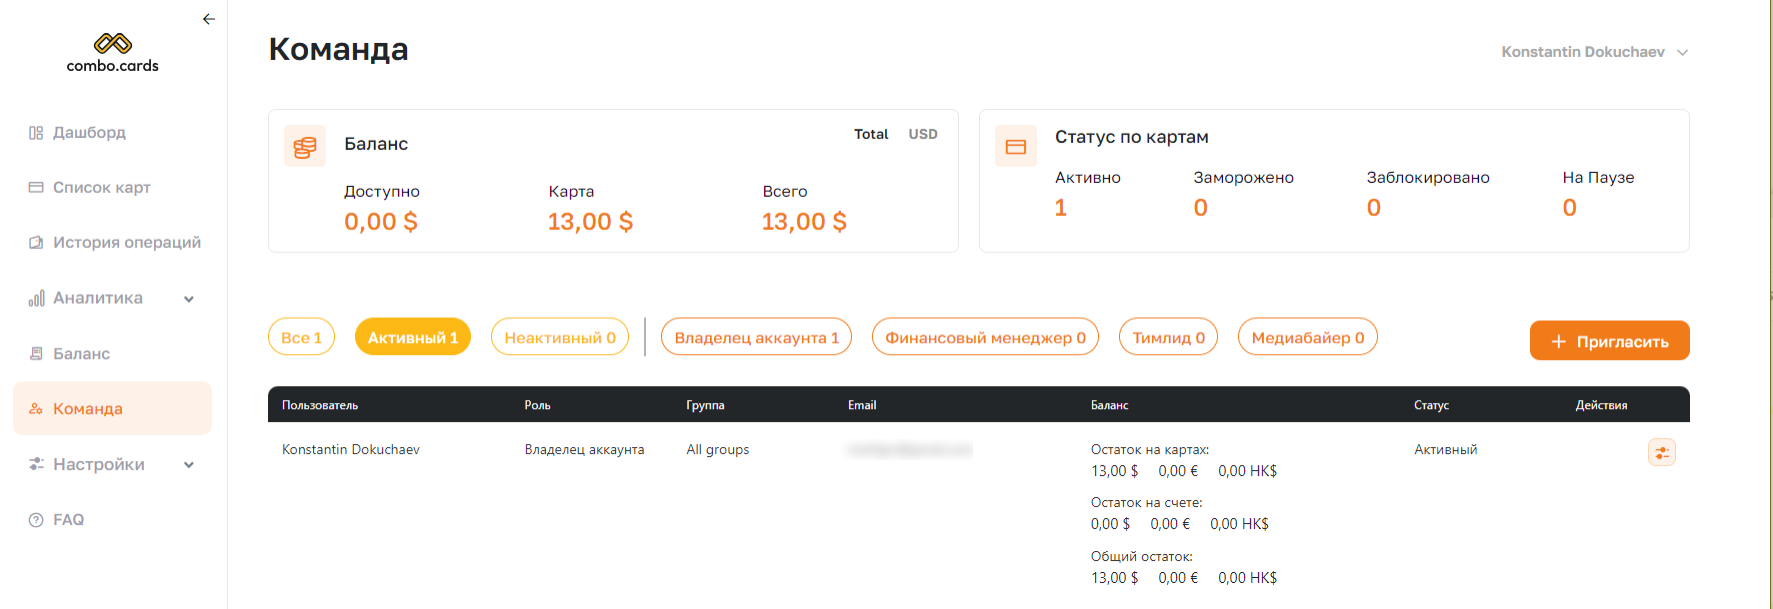Open История операций in sidebar
This screenshot has height=609, width=1773.
[x=127, y=242]
